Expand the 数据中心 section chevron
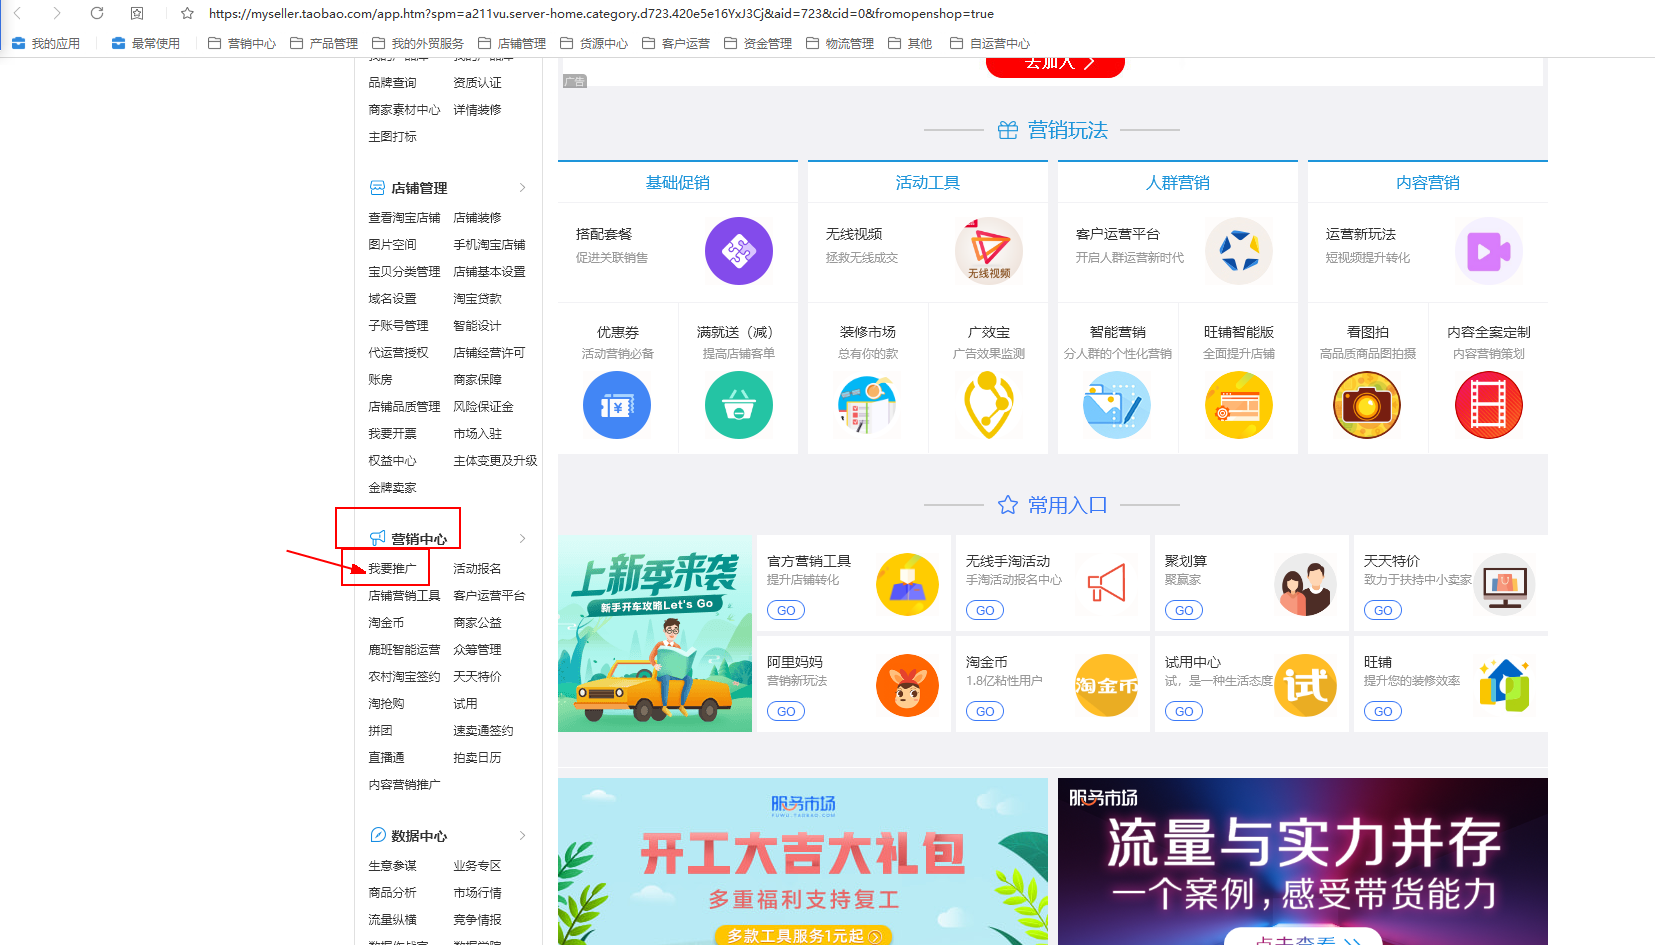 [522, 835]
